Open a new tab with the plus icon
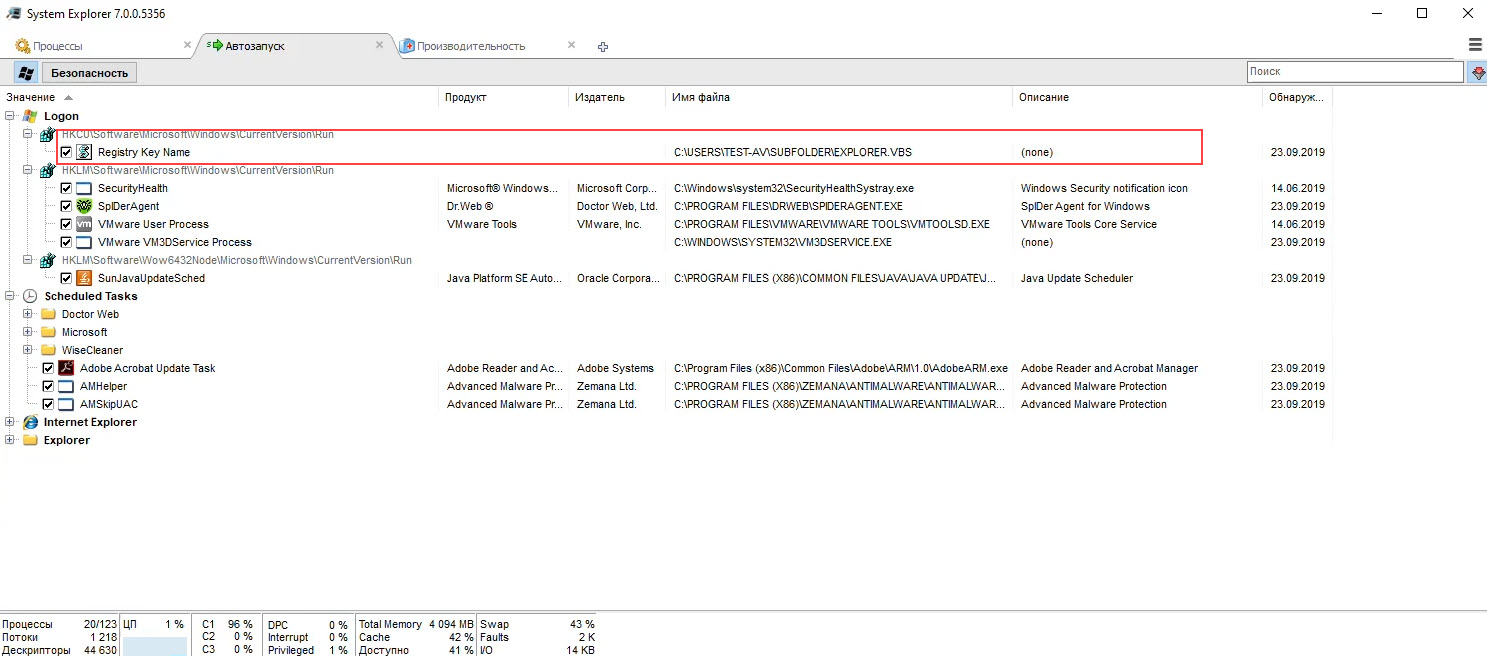The image size is (1487, 656). pyautogui.click(x=603, y=47)
